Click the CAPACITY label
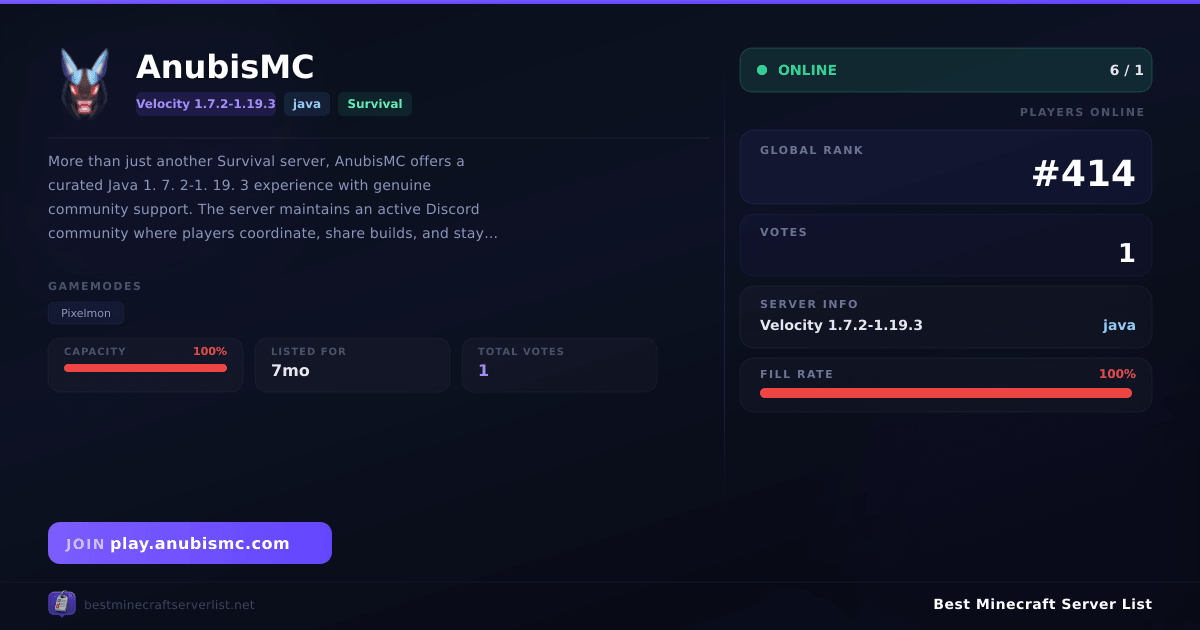 tap(95, 351)
